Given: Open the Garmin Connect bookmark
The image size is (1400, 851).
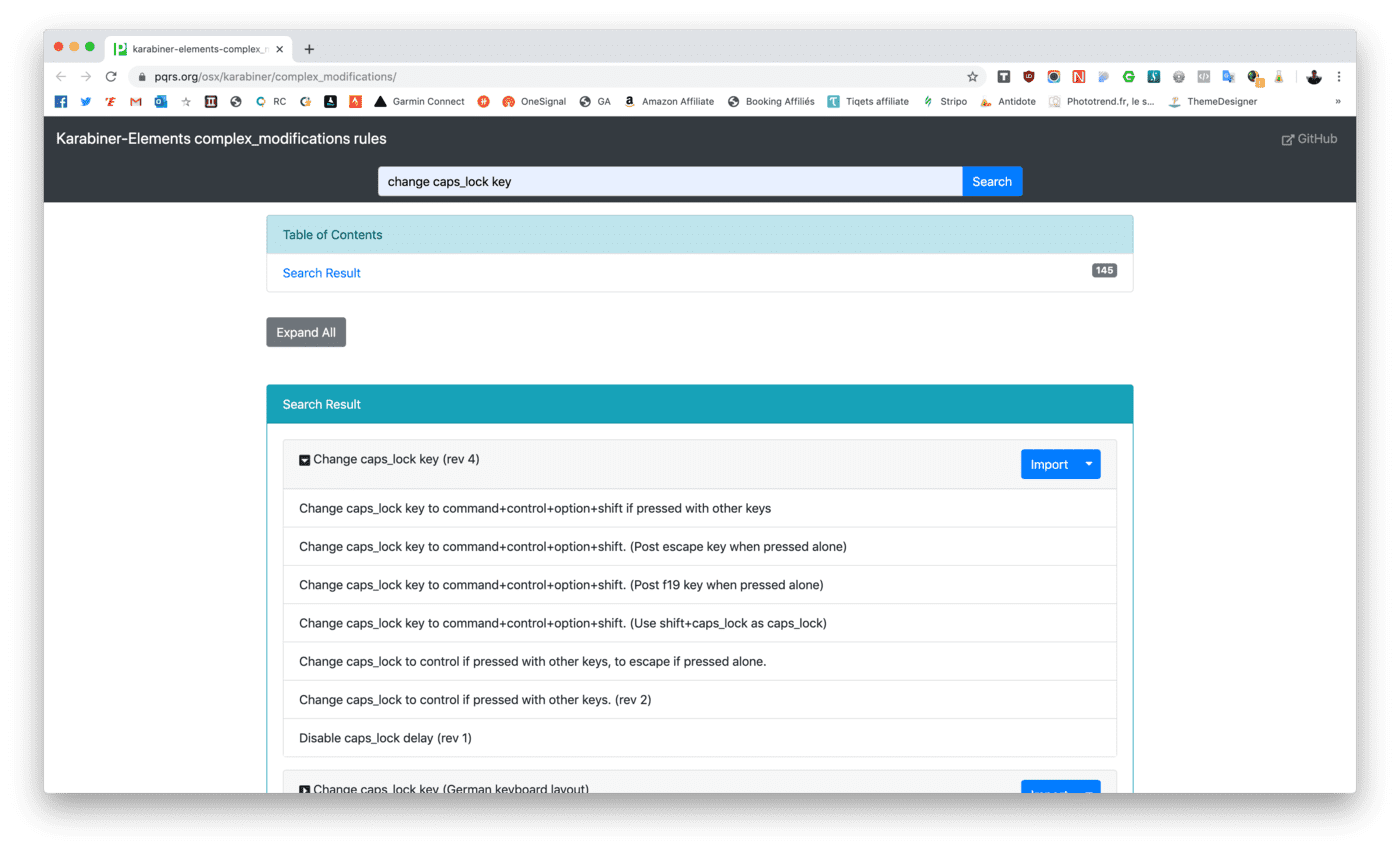Looking at the screenshot, I should [419, 102].
